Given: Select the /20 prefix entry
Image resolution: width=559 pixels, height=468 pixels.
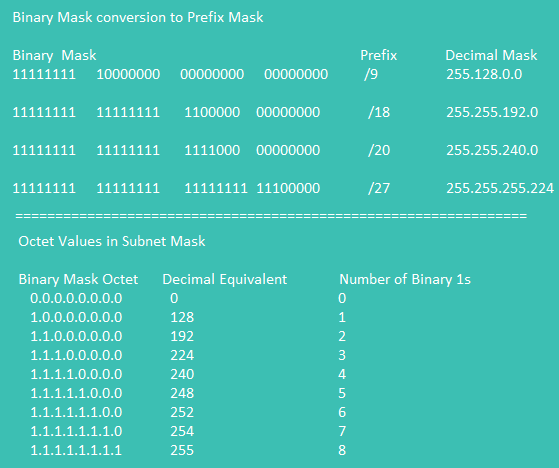Looking at the screenshot, I should 379,150.
